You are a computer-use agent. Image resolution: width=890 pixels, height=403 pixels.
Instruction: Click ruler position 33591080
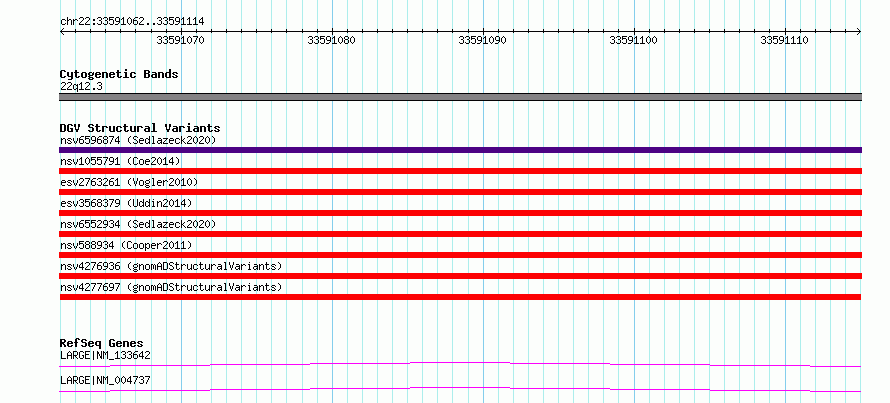pos(331,40)
